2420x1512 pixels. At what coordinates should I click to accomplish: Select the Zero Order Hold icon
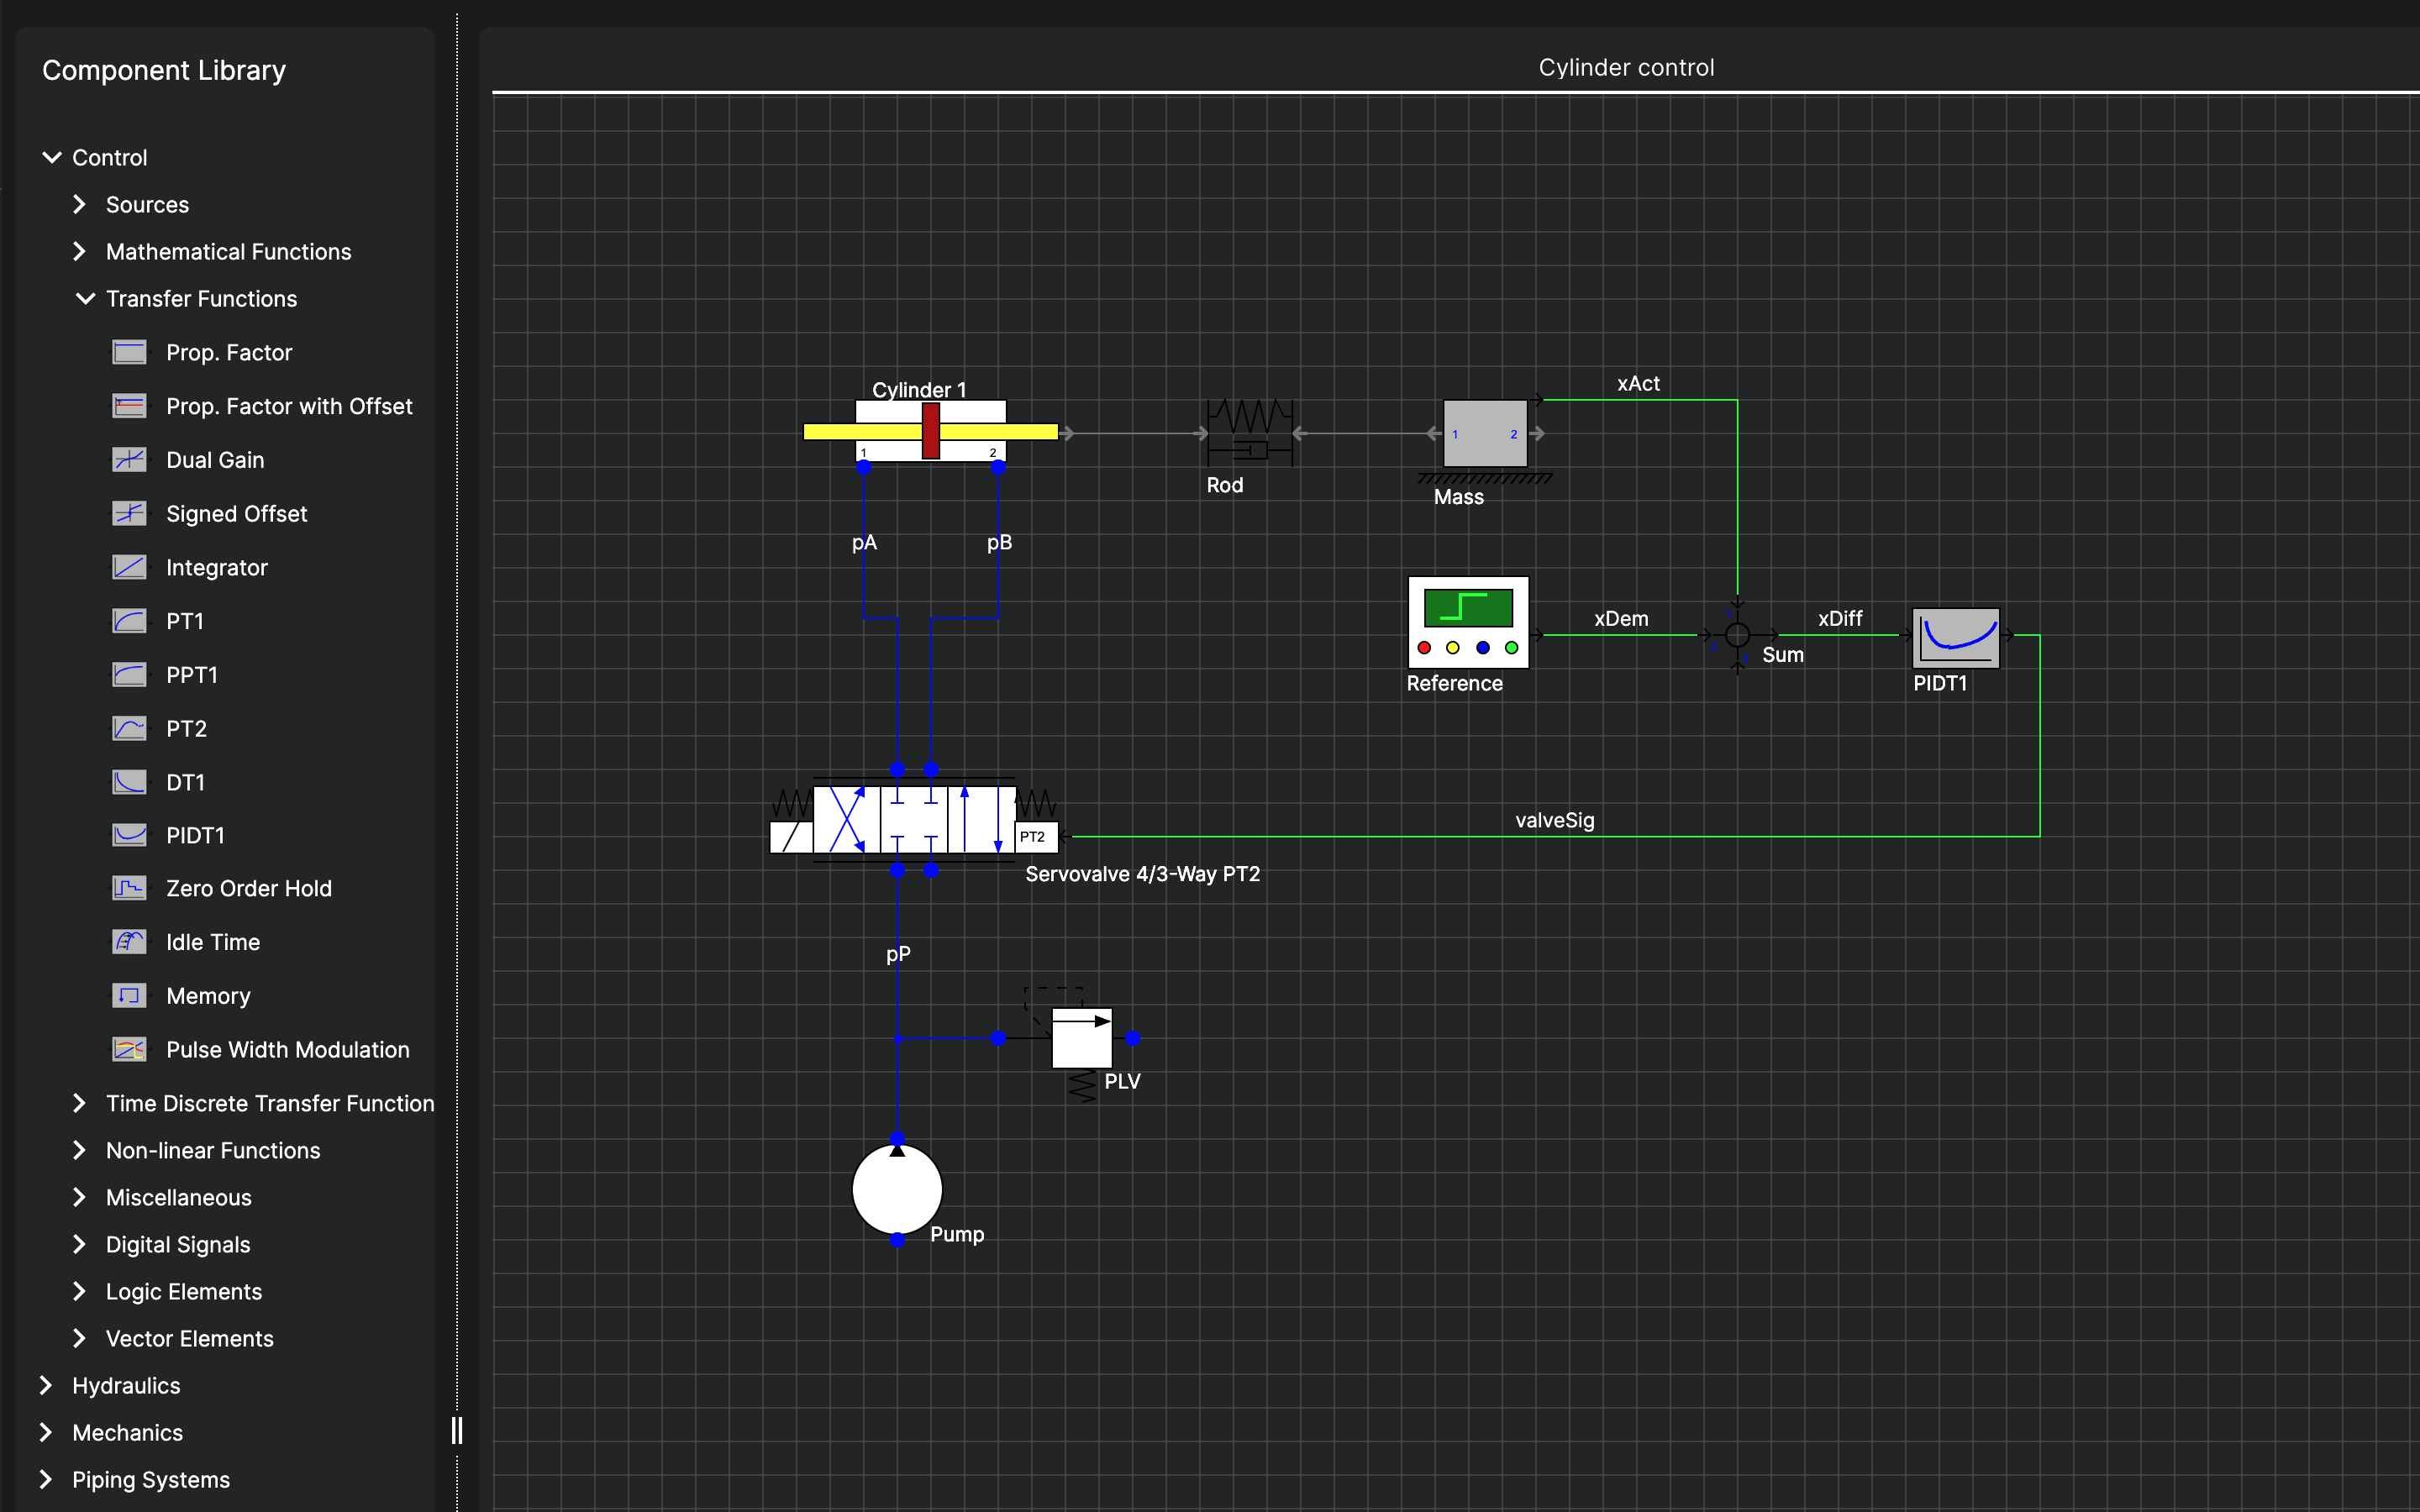(129, 888)
